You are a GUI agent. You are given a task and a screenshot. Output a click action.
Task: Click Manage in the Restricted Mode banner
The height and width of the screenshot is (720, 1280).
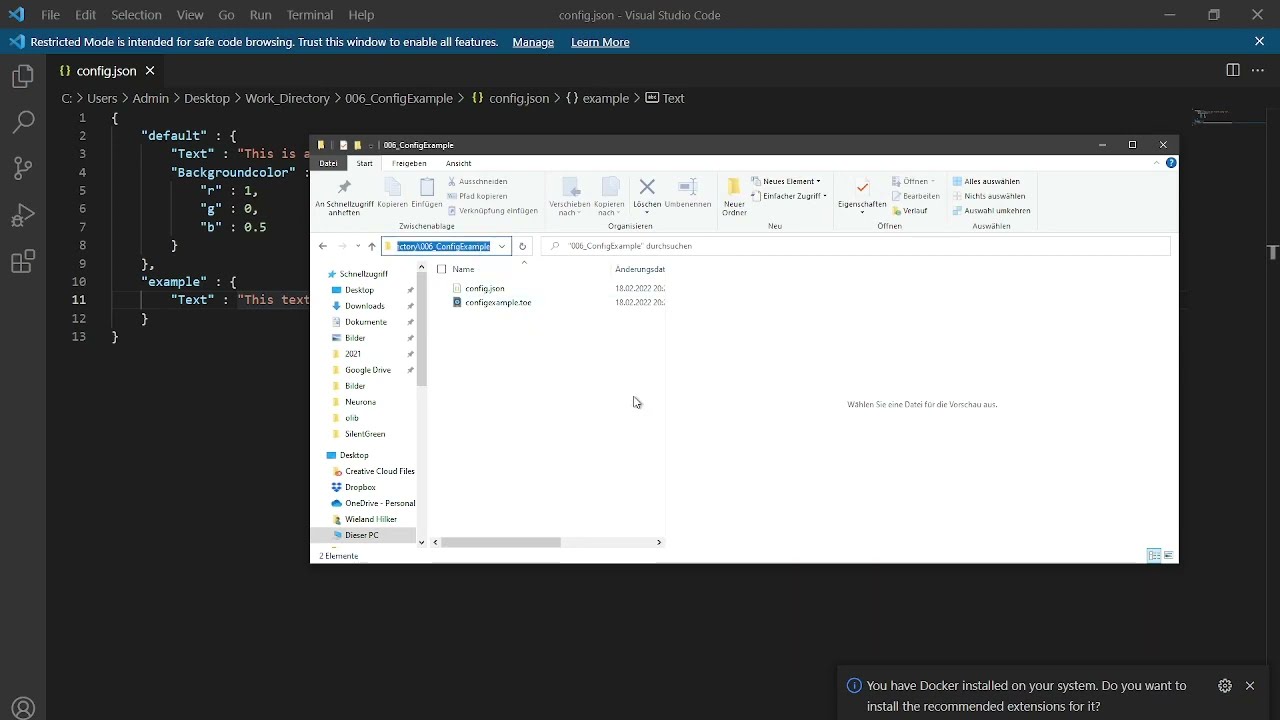(533, 42)
